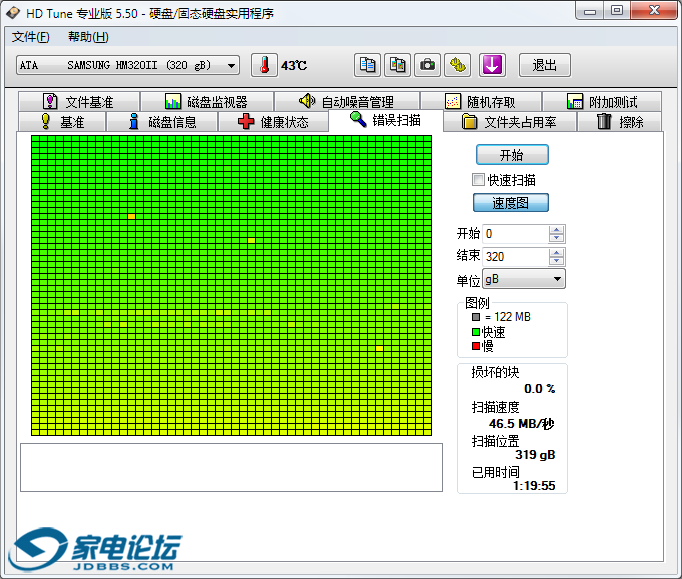Increase the 开始 start value stepper

click(x=557, y=229)
